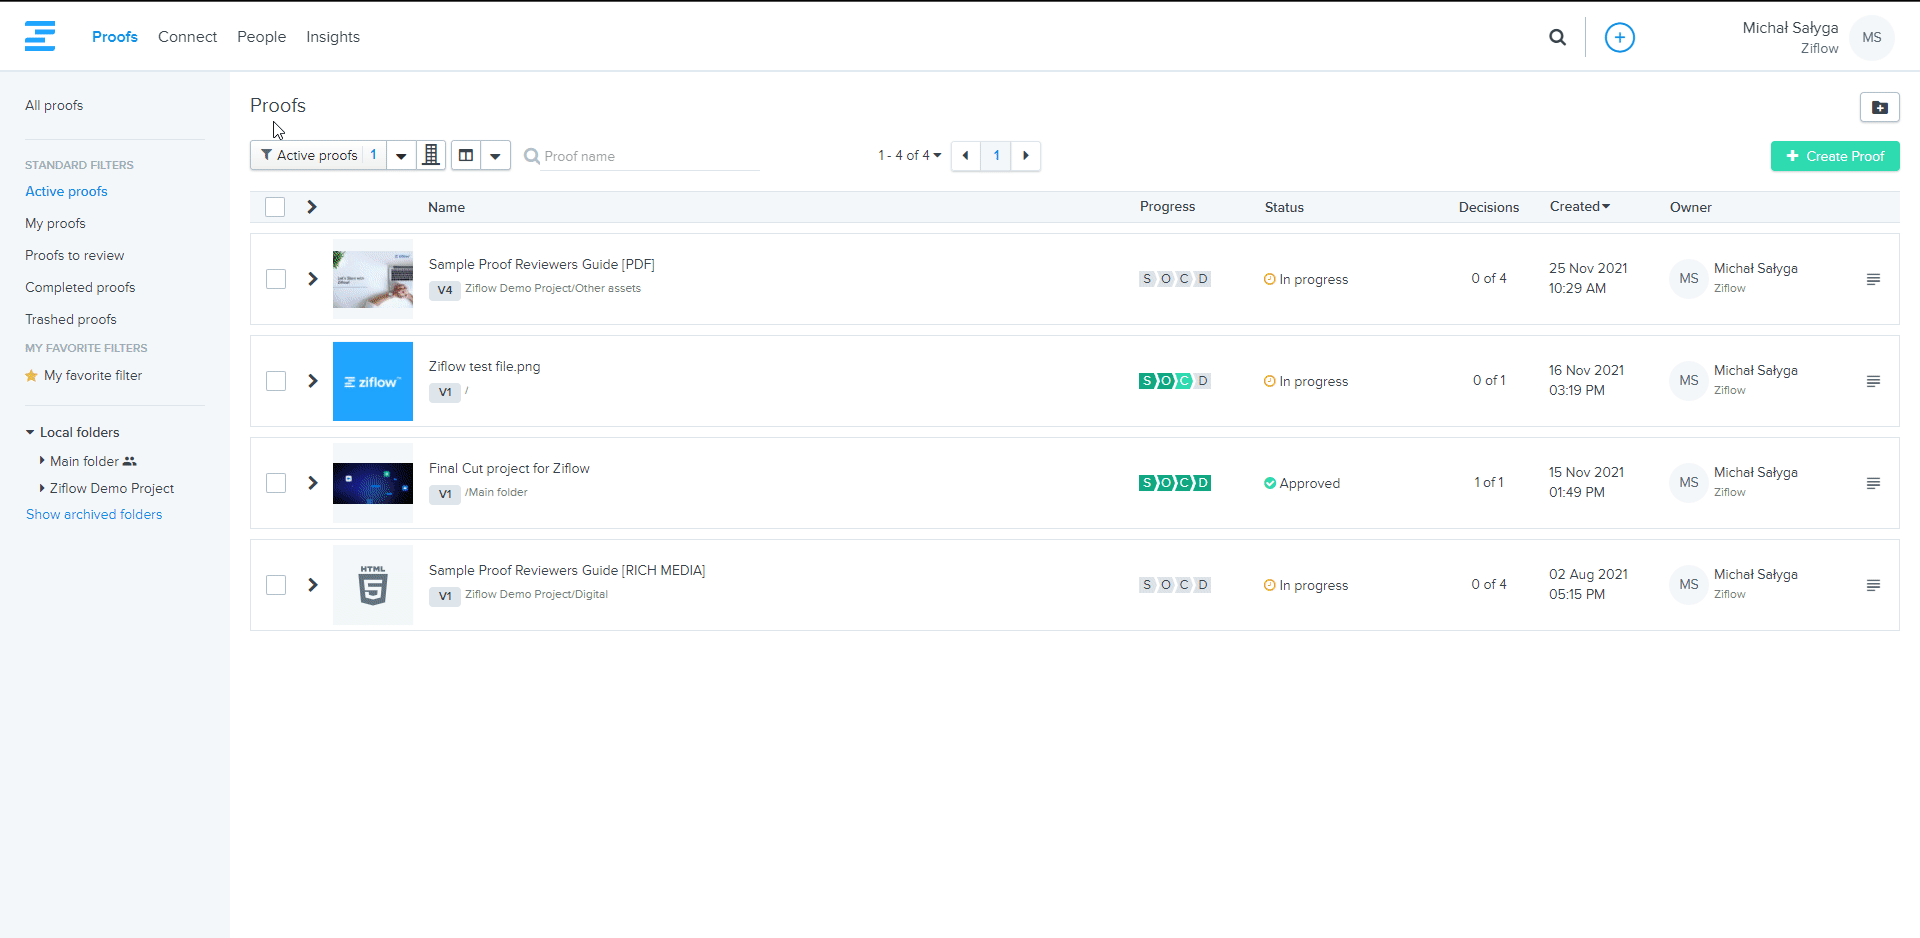Click the circular plus add icon
This screenshot has width=1920, height=938.
coord(1619,37)
